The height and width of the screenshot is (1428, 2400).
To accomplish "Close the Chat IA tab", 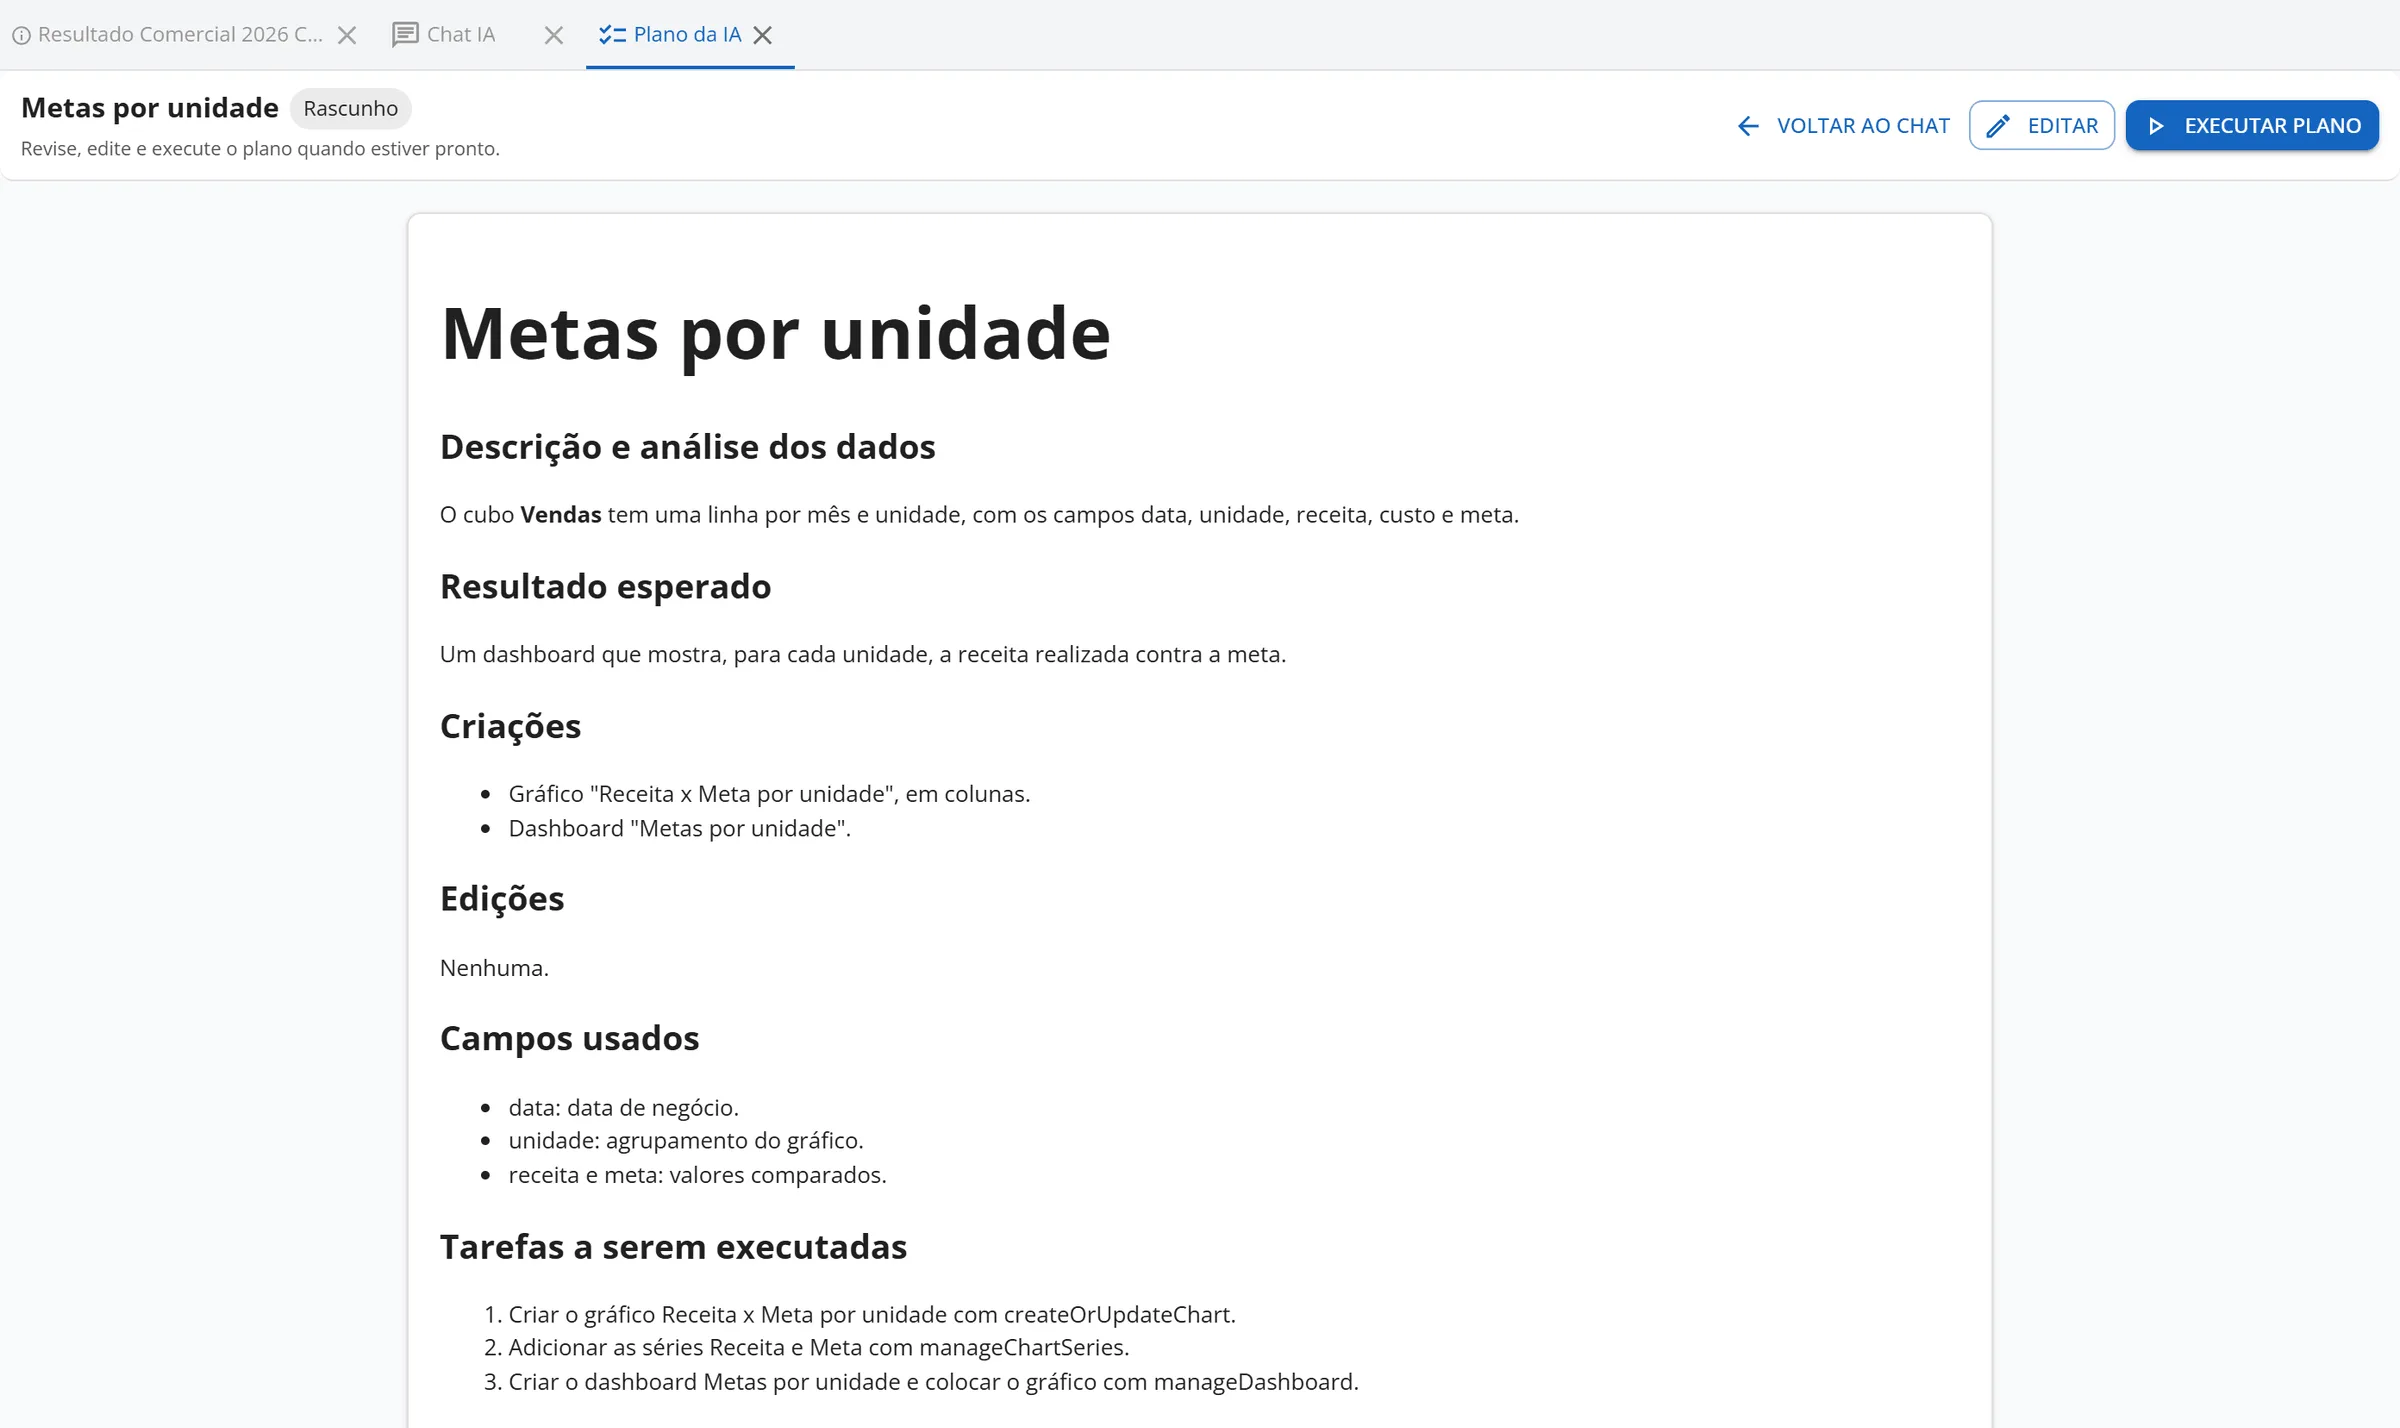I will pos(554,35).
